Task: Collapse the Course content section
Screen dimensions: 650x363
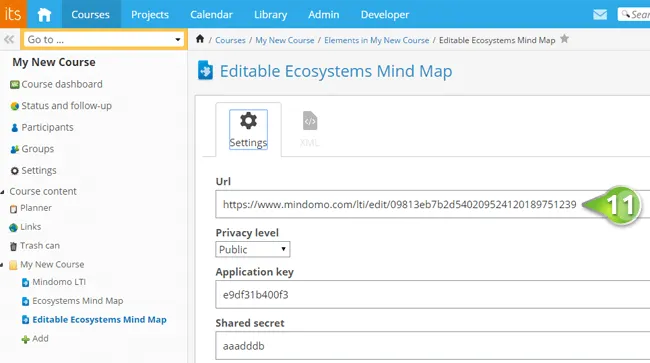Action: point(2,192)
